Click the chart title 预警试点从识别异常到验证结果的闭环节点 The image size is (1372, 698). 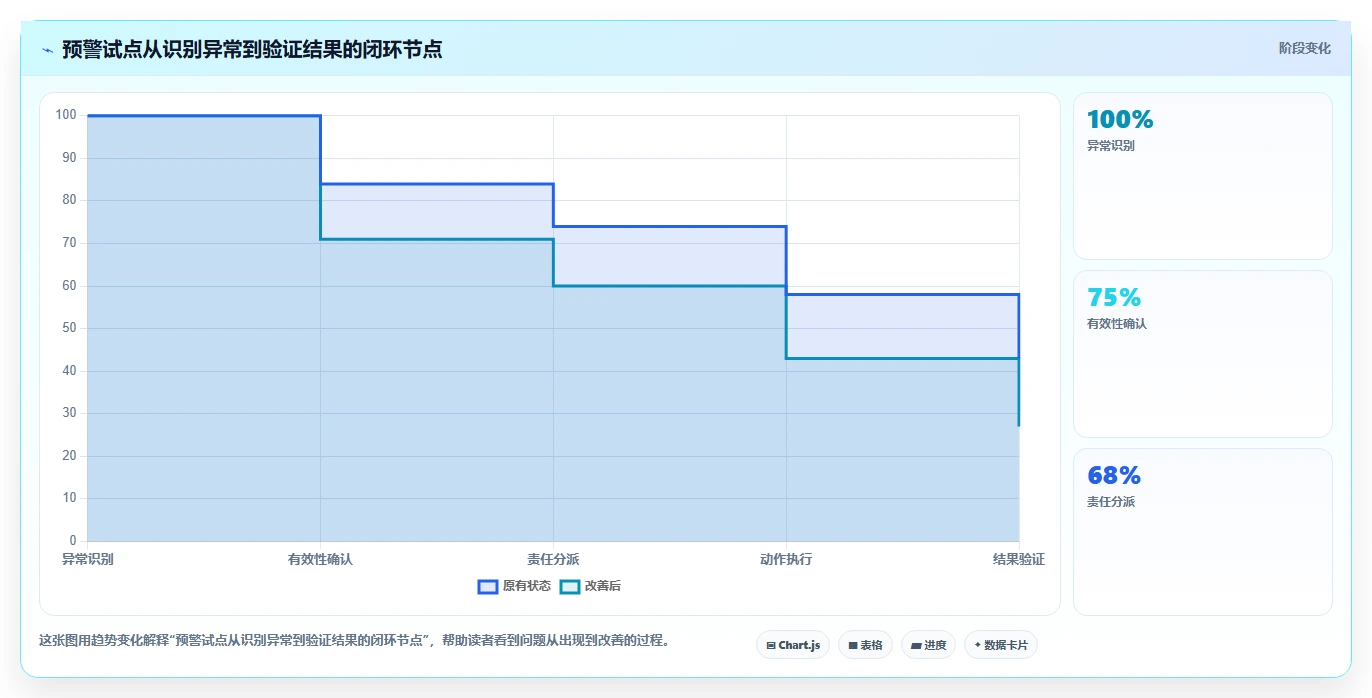coord(252,49)
